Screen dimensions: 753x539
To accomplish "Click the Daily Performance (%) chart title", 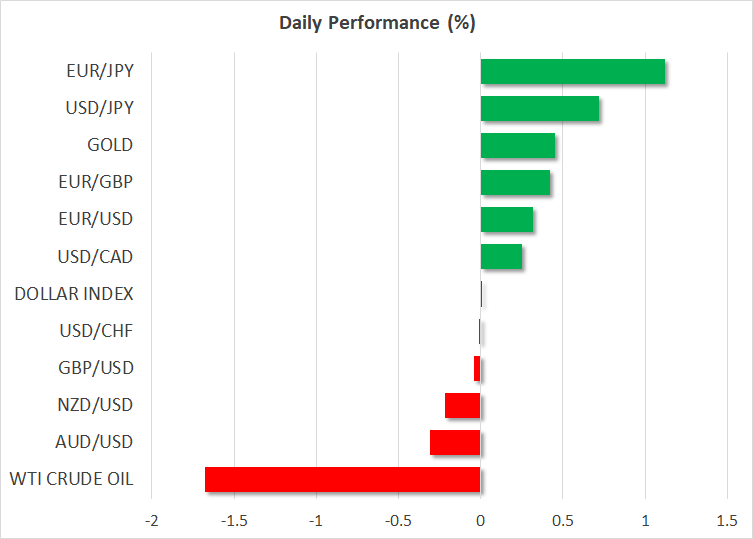I will point(376,22).
